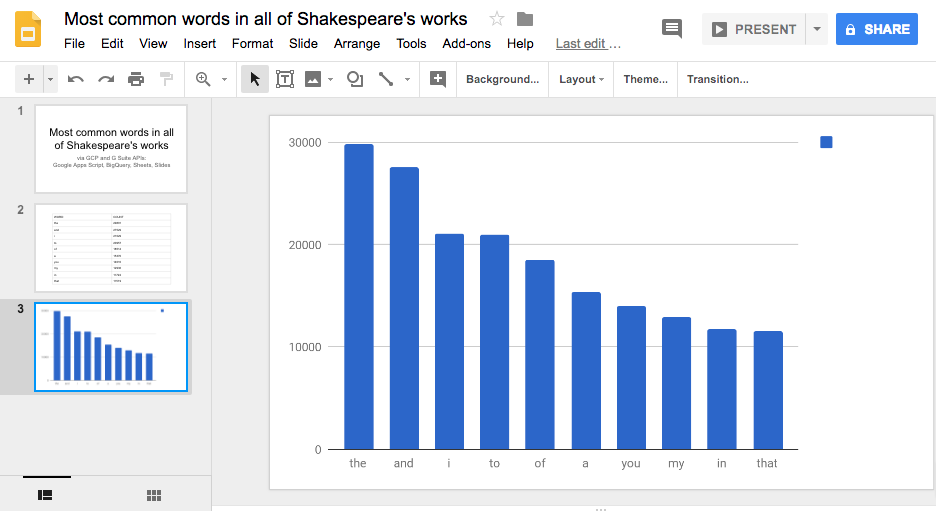Open the comments history icon

coord(672,29)
